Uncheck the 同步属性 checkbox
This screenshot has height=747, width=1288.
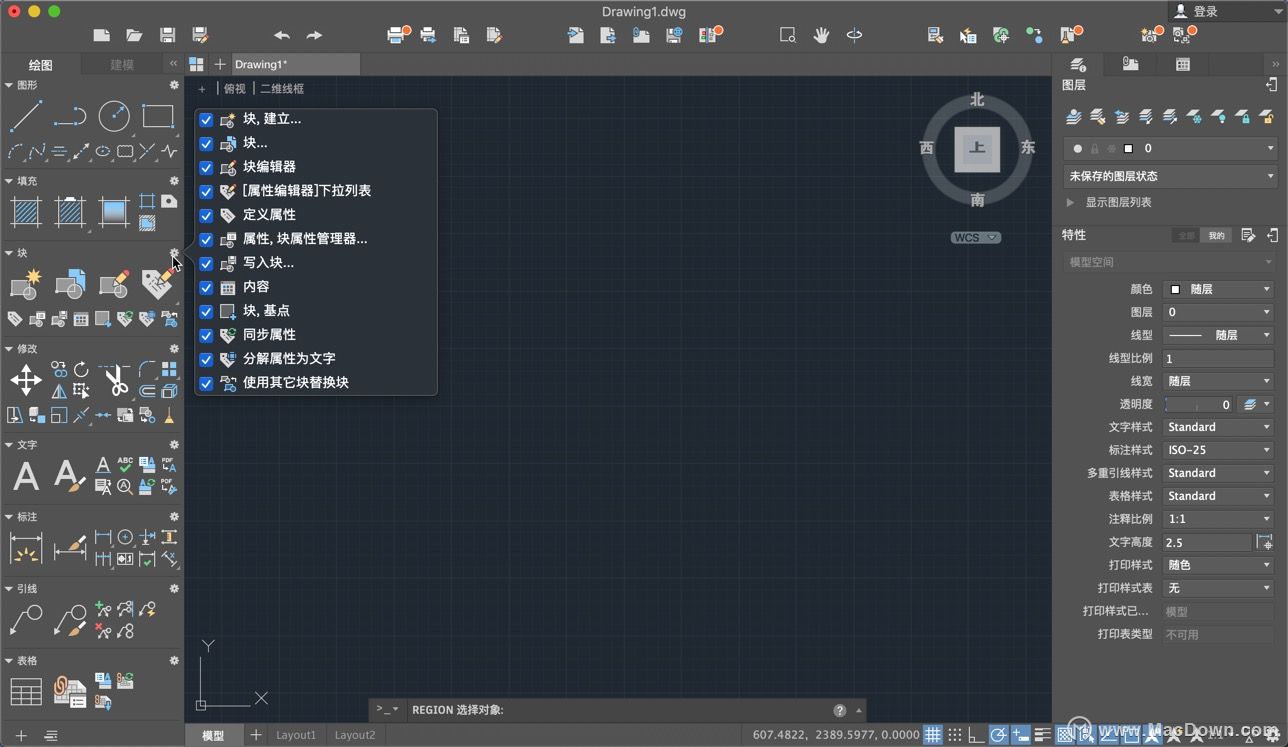205,335
